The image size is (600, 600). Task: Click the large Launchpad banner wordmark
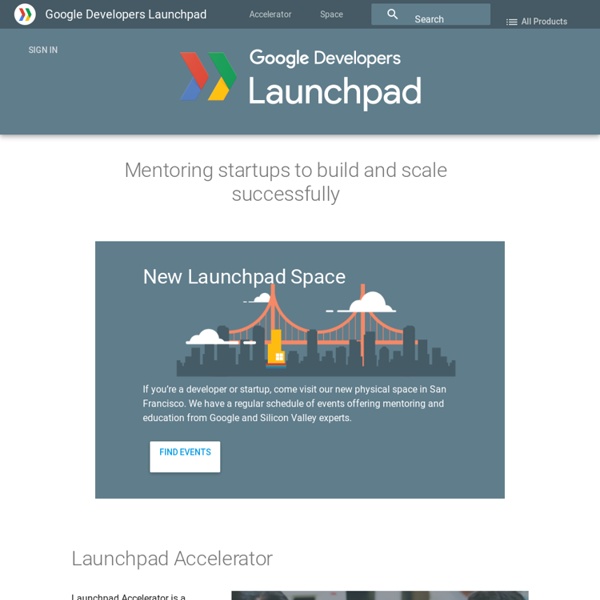[335, 92]
